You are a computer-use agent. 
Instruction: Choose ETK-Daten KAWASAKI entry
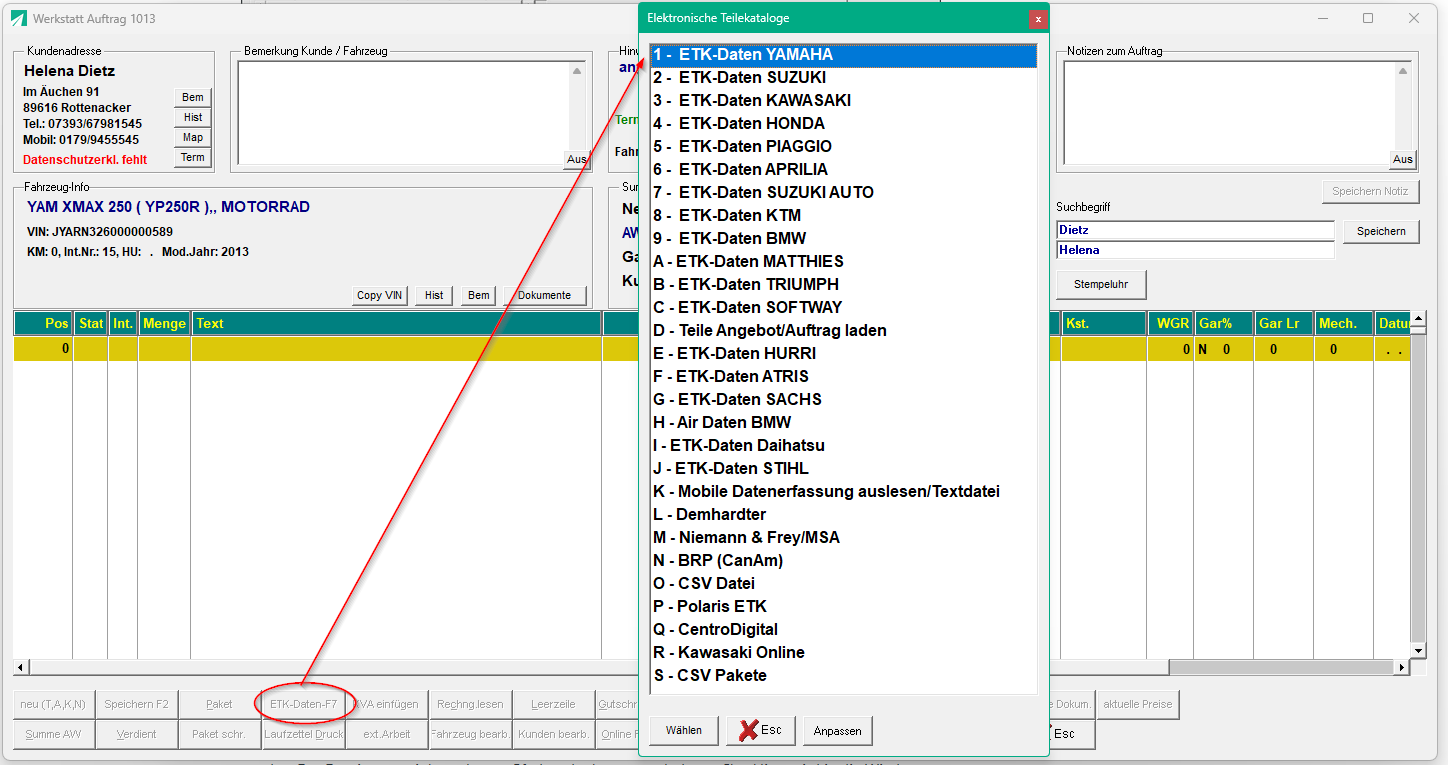click(x=843, y=101)
